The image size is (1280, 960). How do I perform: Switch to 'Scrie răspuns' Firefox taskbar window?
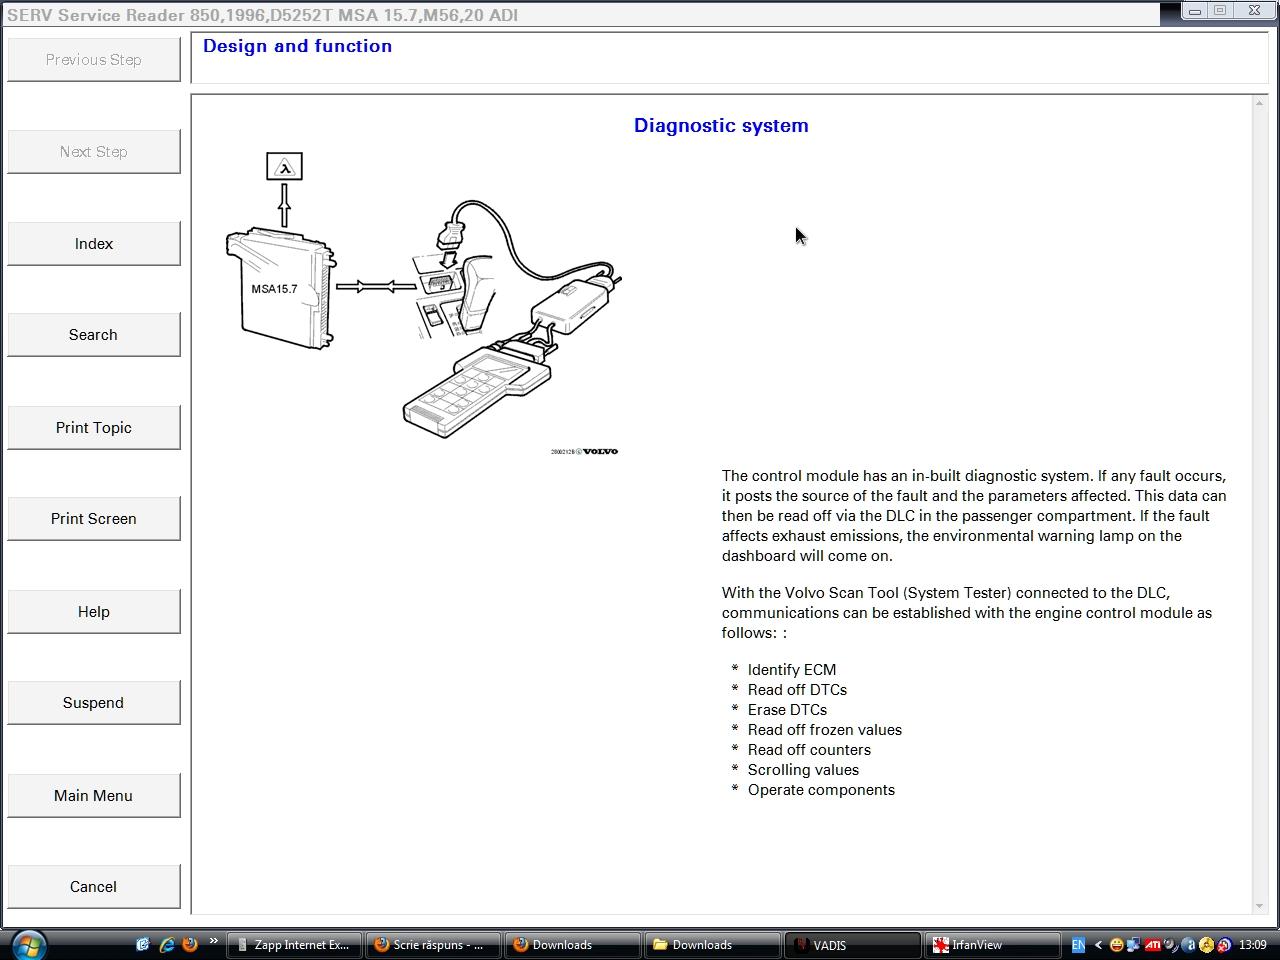pyautogui.click(x=434, y=945)
